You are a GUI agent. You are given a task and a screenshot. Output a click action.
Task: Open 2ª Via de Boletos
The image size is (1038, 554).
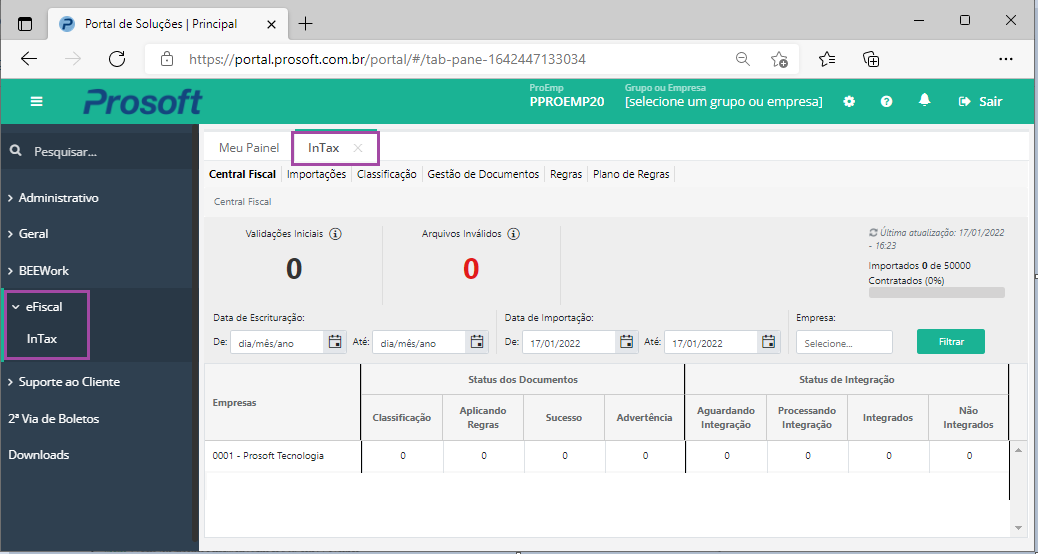[54, 419]
